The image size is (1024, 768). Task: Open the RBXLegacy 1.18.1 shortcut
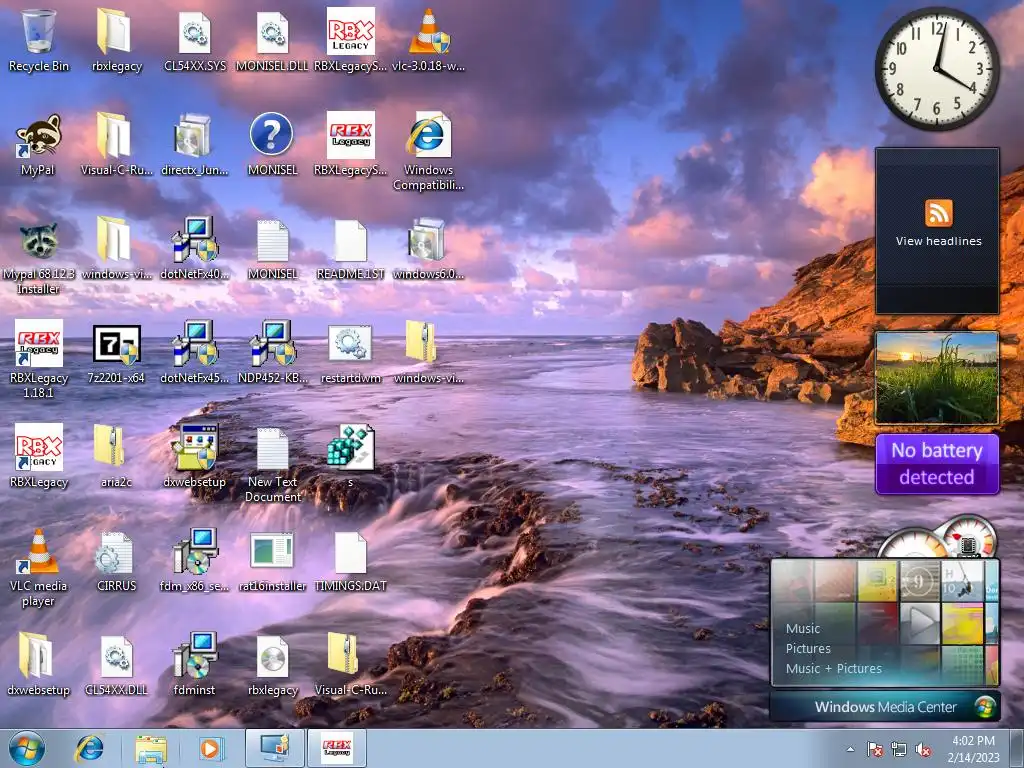[39, 359]
